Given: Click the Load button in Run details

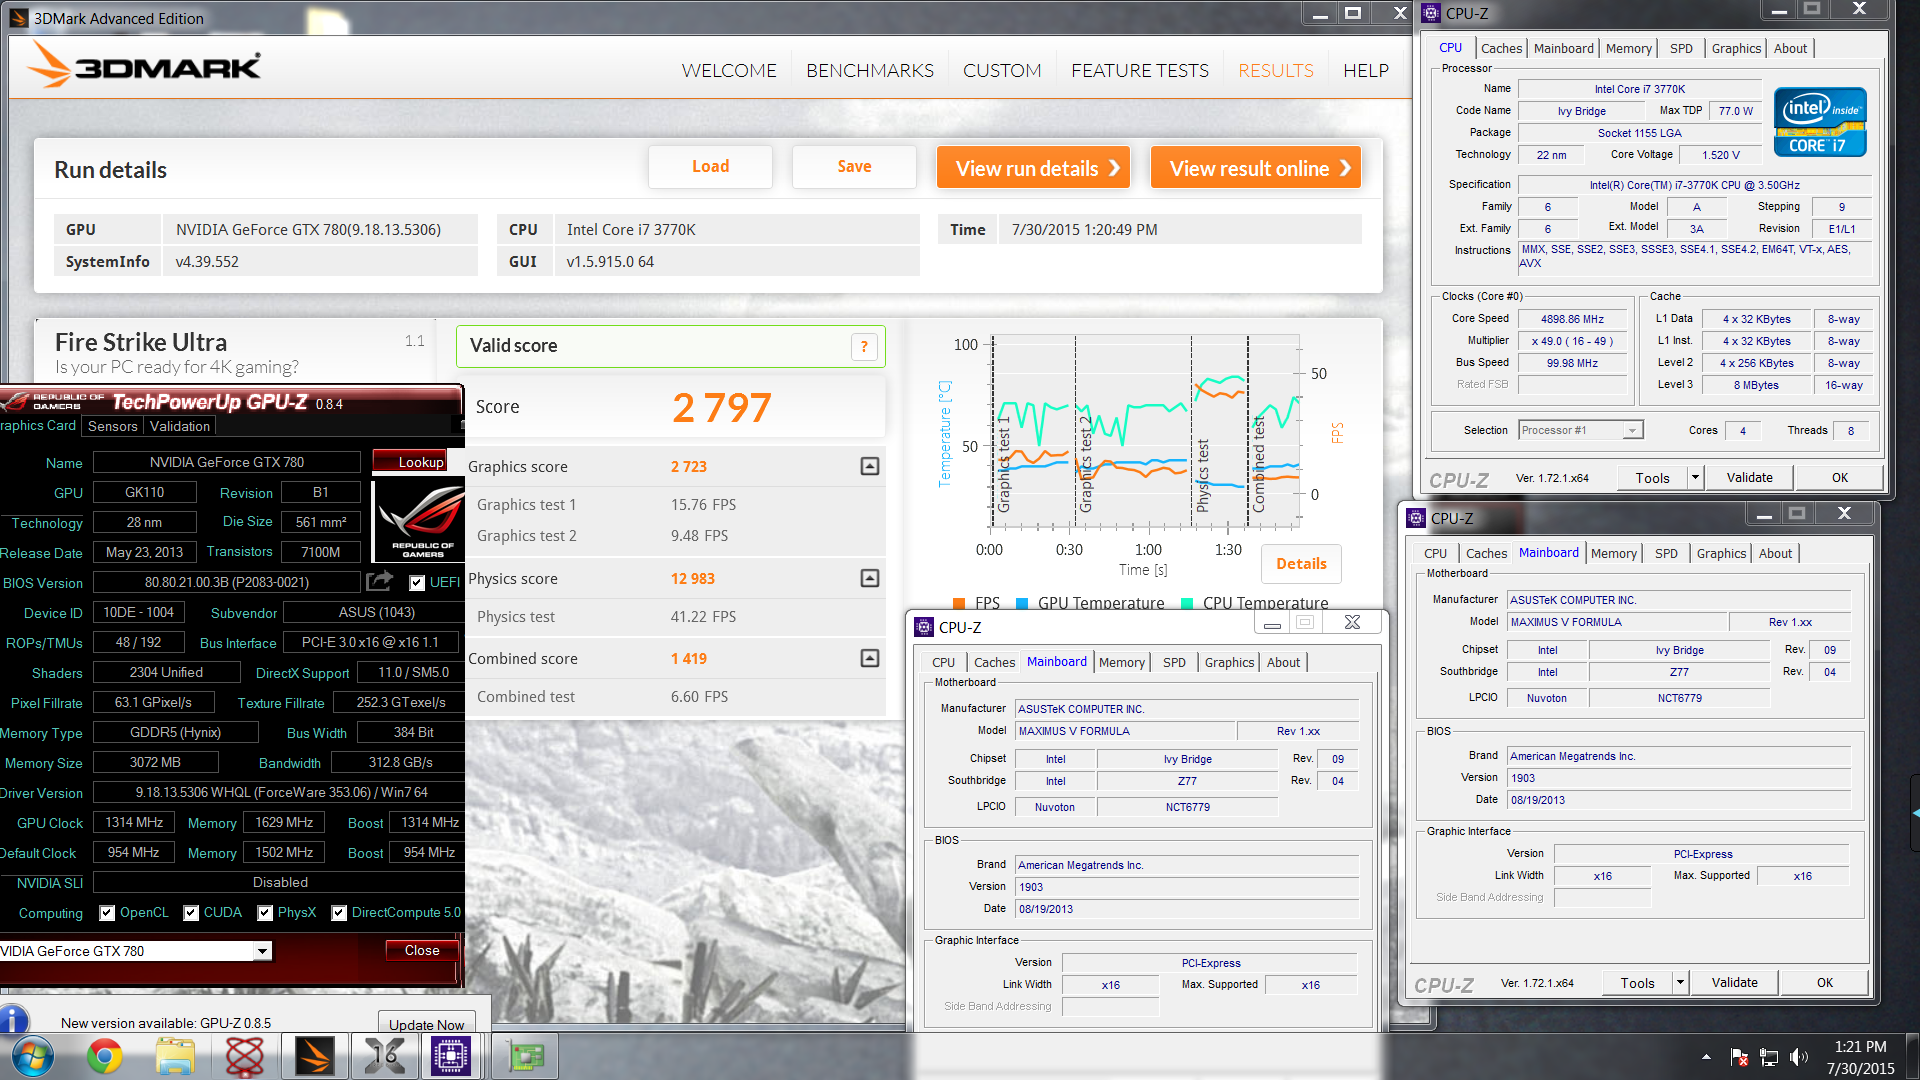Looking at the screenshot, I should 710,167.
